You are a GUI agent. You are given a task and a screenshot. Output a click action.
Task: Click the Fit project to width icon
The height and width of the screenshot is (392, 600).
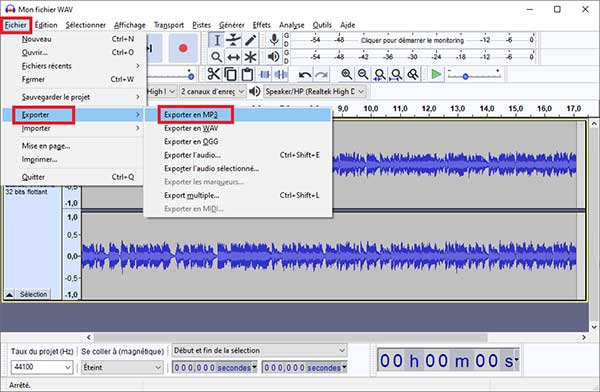[396, 74]
